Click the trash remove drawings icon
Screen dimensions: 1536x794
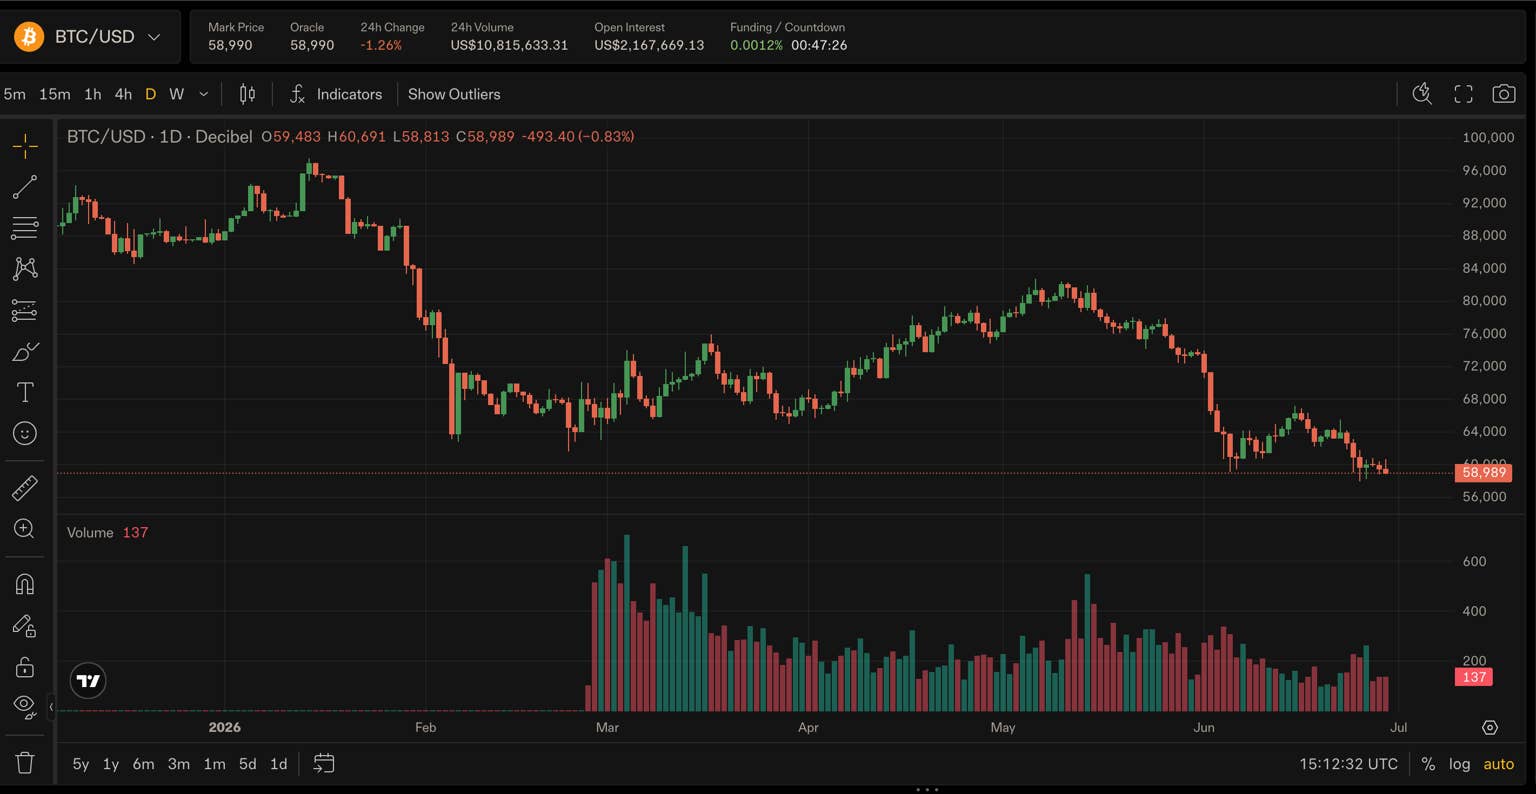click(x=25, y=763)
